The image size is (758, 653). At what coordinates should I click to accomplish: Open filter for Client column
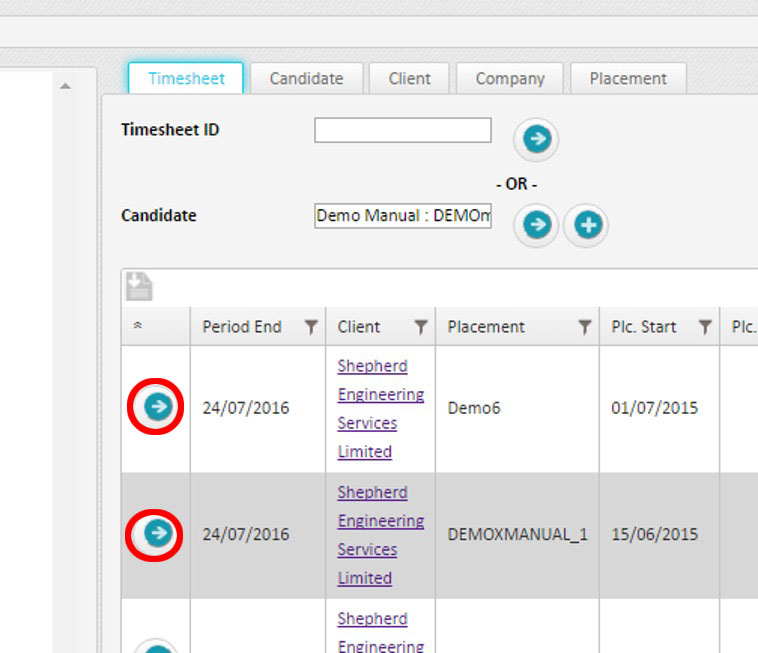coord(421,327)
